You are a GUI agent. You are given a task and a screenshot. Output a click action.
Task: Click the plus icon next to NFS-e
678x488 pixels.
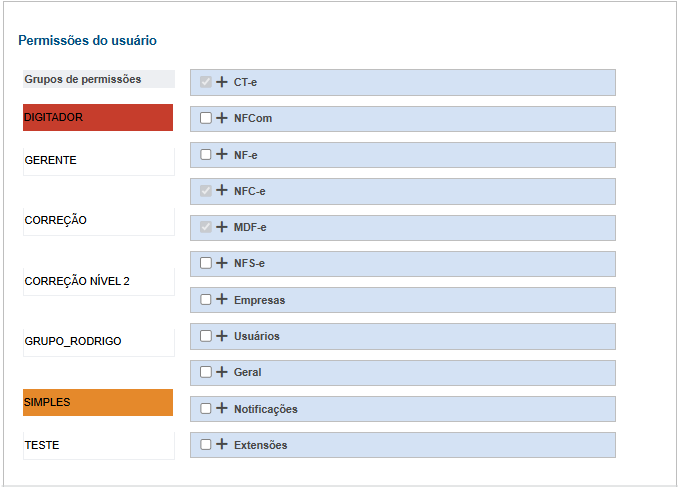tap(222, 263)
